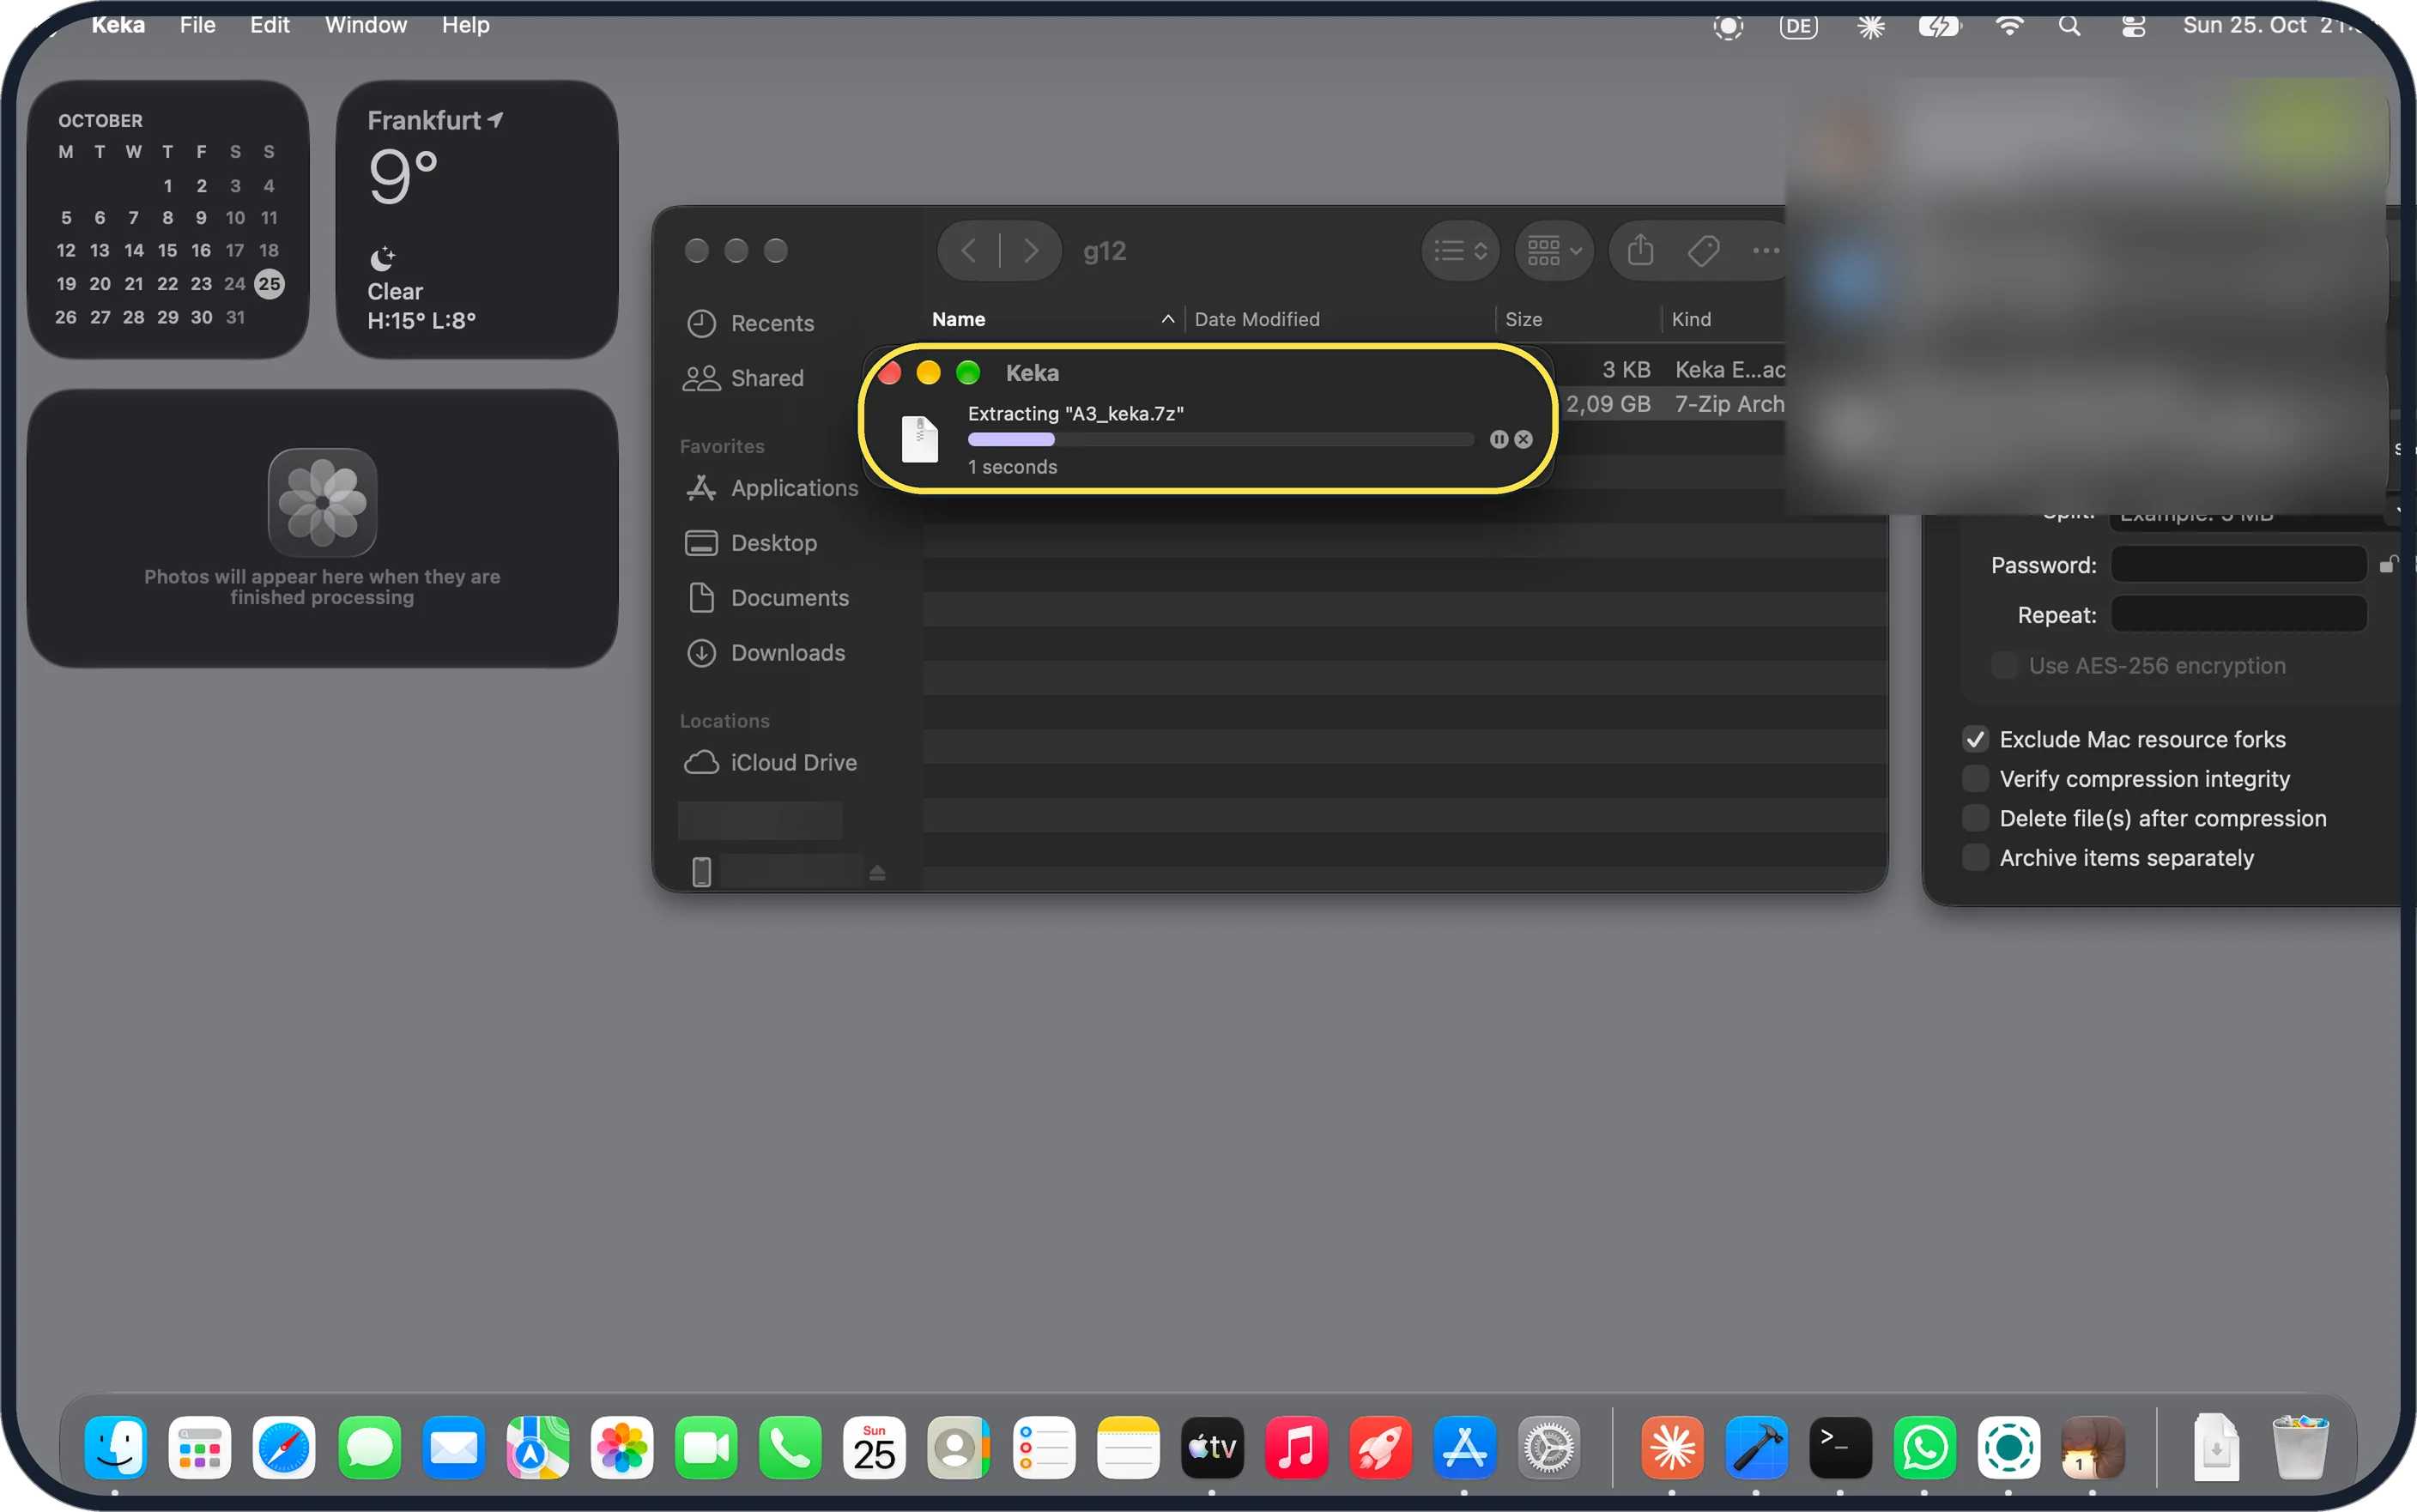The height and width of the screenshot is (1512, 2417).
Task: Open the Finder more actions ellipsis menu
Action: (1765, 250)
